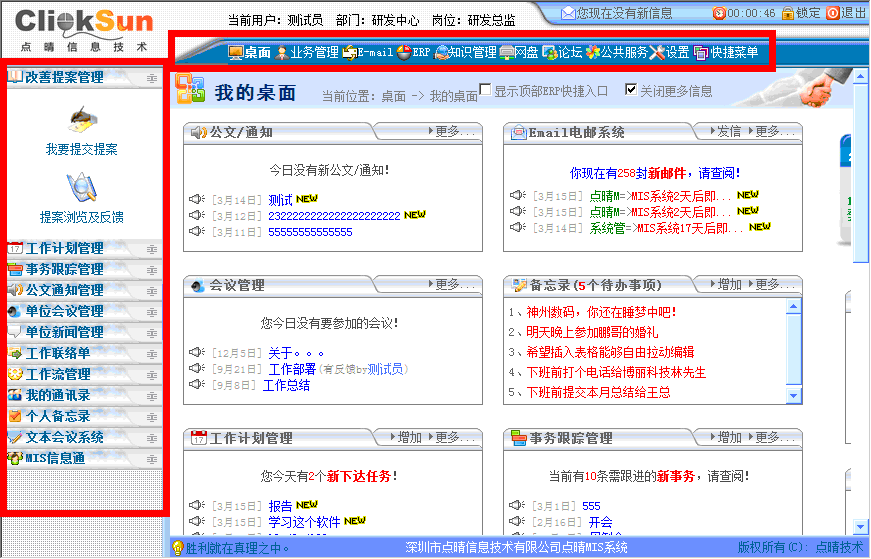Click the 退出 logout icon
871x559 pixels.
(x=833, y=13)
